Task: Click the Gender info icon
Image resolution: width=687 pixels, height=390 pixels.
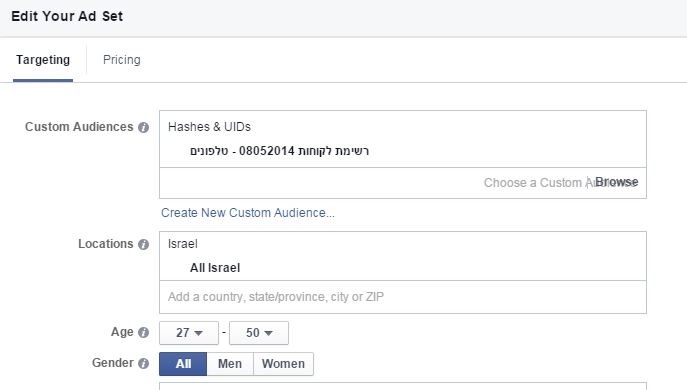Action: point(143,363)
